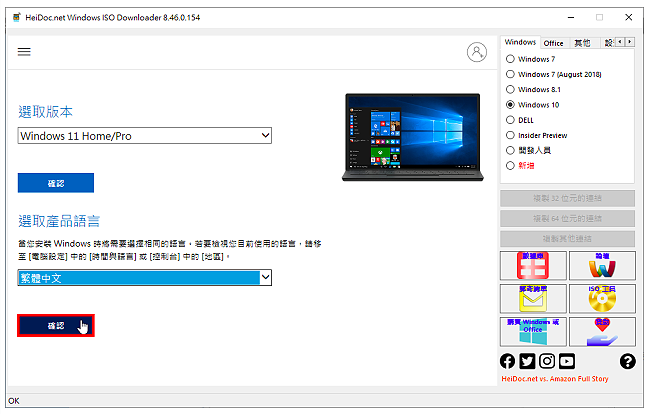Screen dimensions: 653x414
Task: Click the 選取產品語言 heading
Action: [59, 221]
